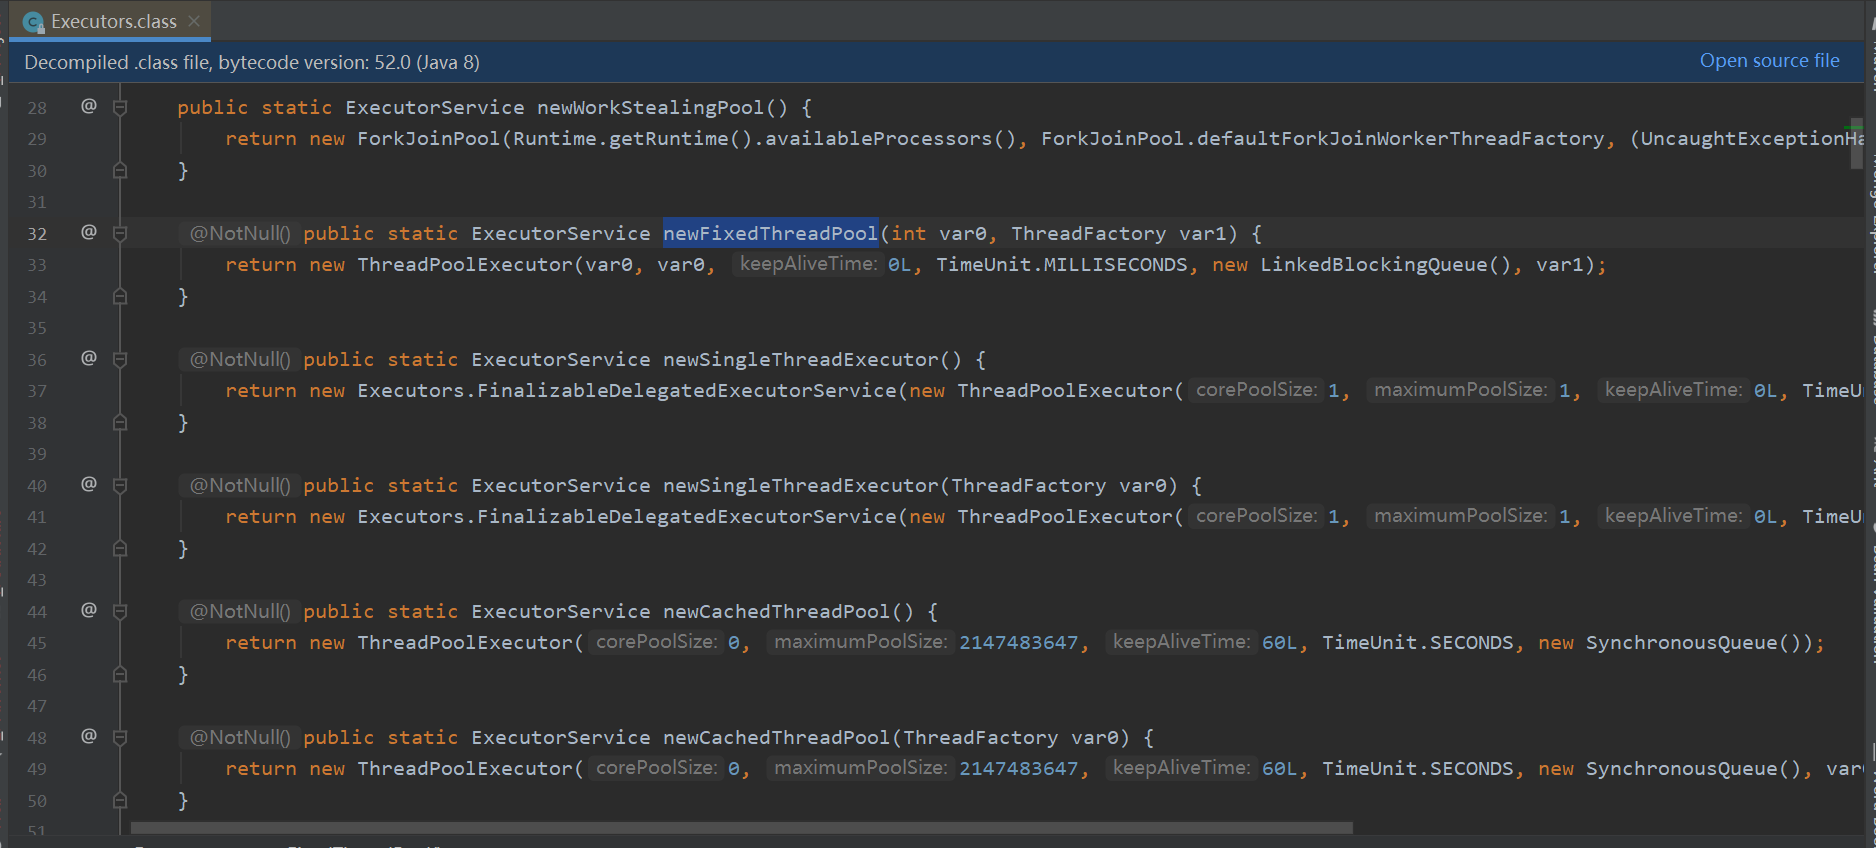This screenshot has height=848, width=1876.
Task: Click the @ gutter icon on line 28
Action: click(89, 106)
